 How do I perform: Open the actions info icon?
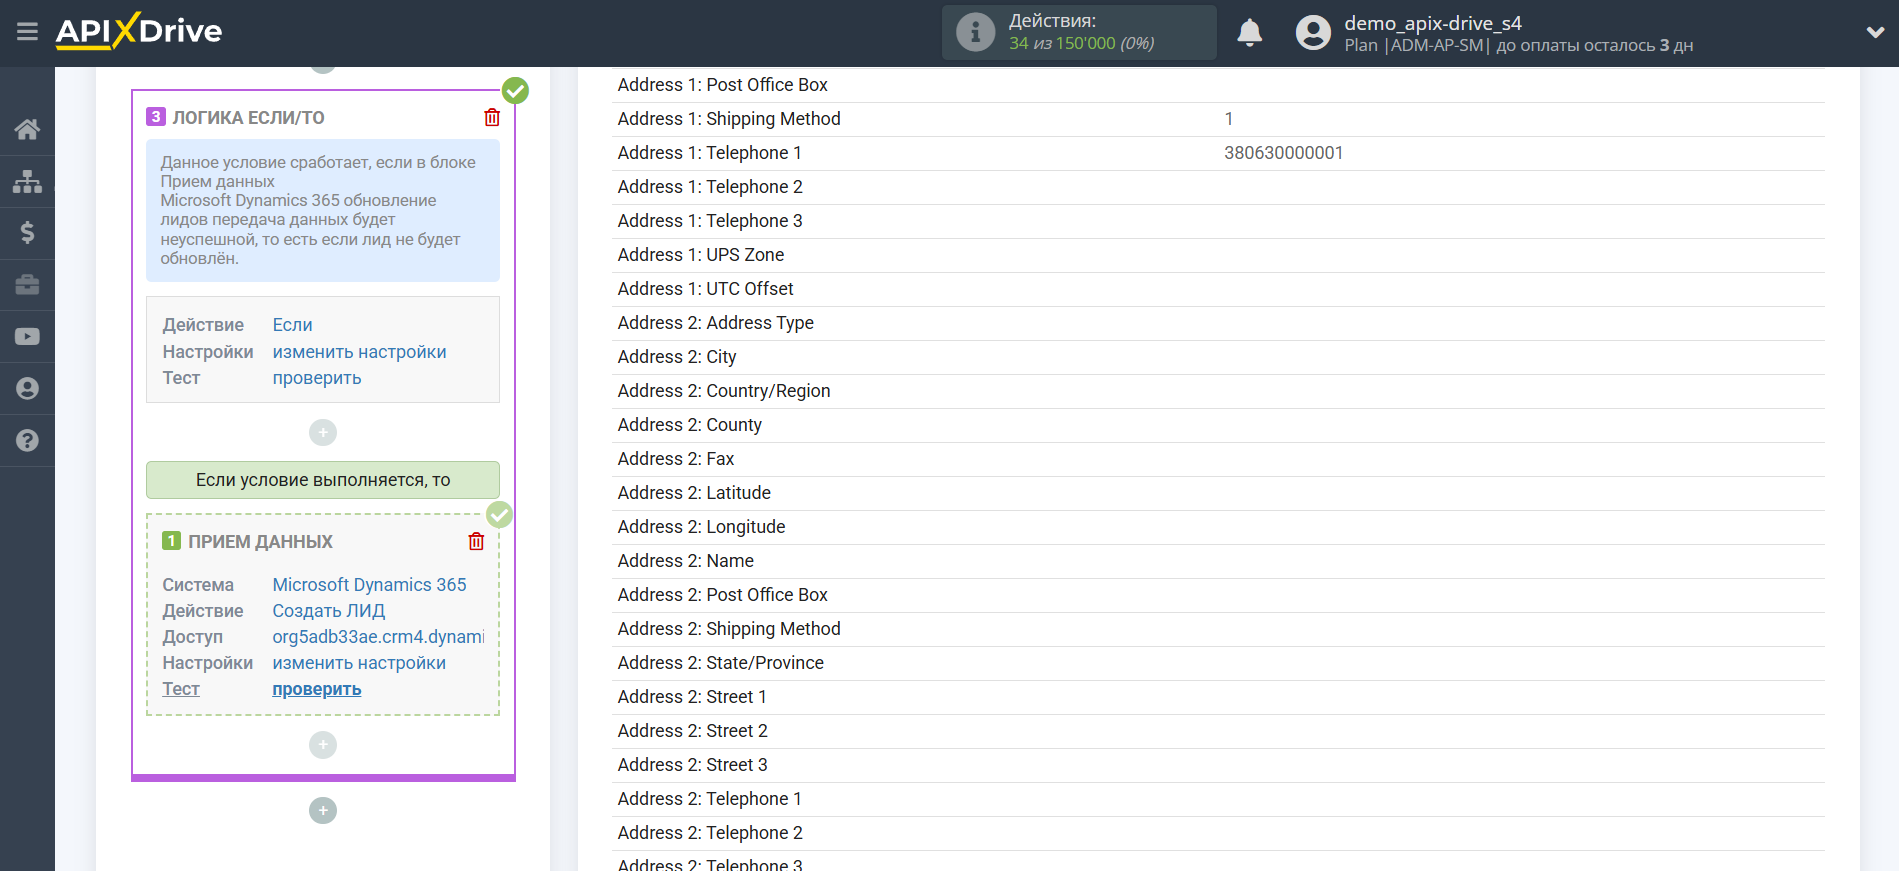pos(975,32)
